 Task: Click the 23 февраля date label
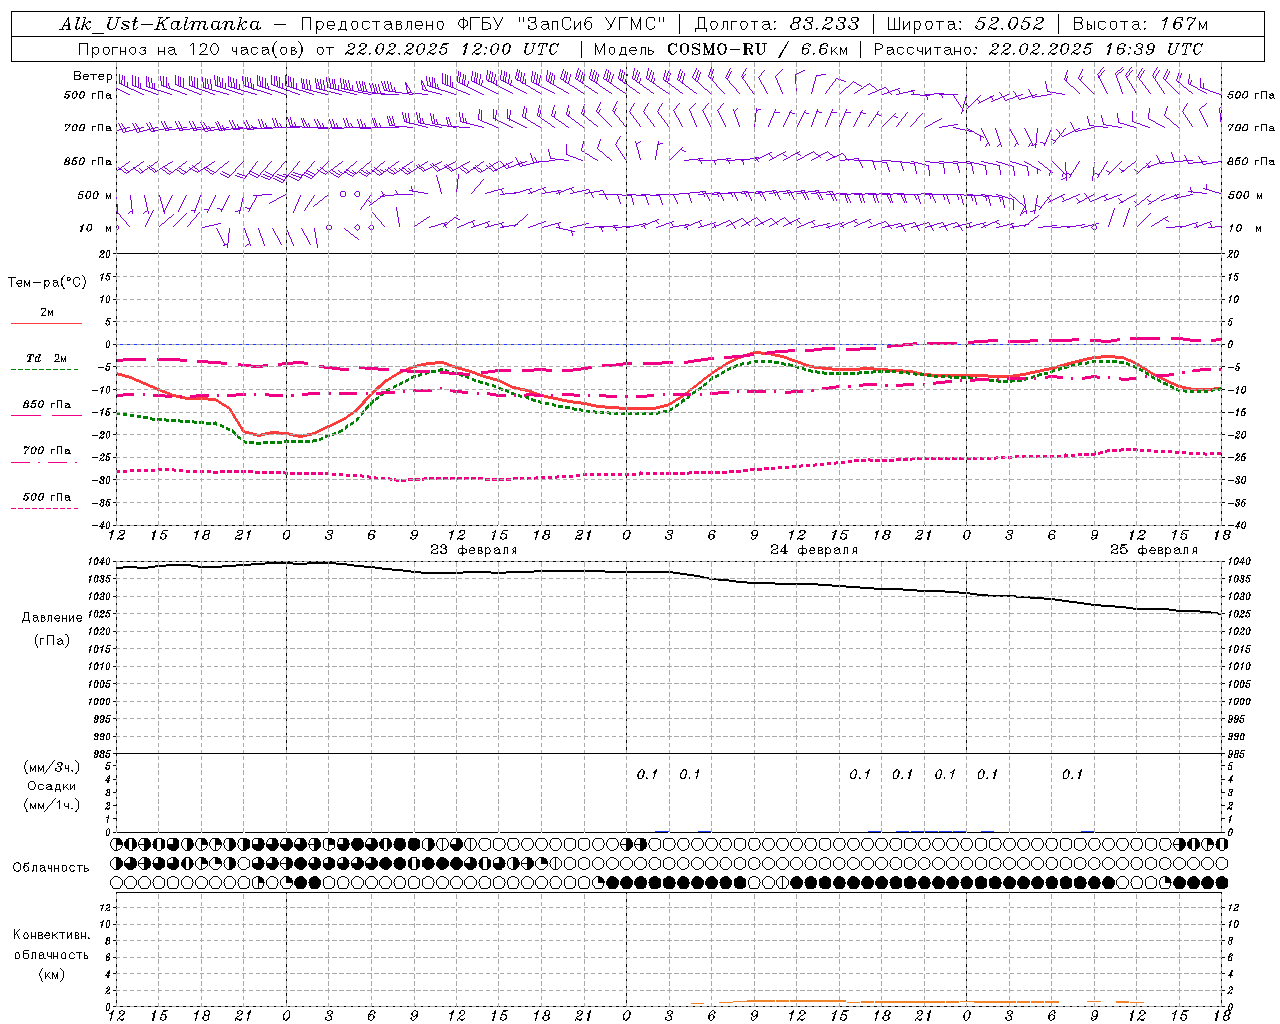(x=474, y=550)
